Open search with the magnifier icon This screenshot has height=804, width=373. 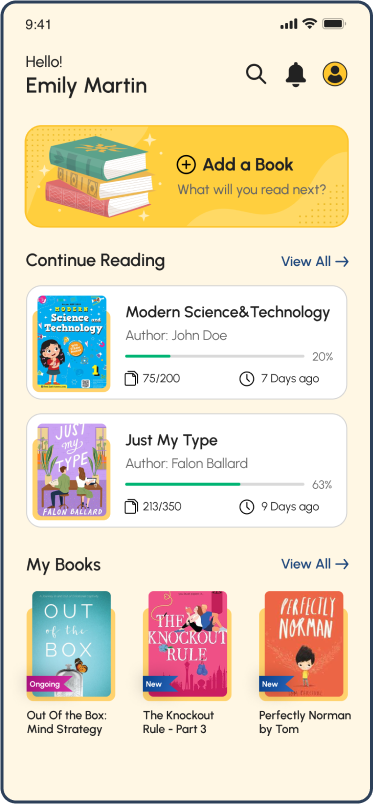point(256,74)
